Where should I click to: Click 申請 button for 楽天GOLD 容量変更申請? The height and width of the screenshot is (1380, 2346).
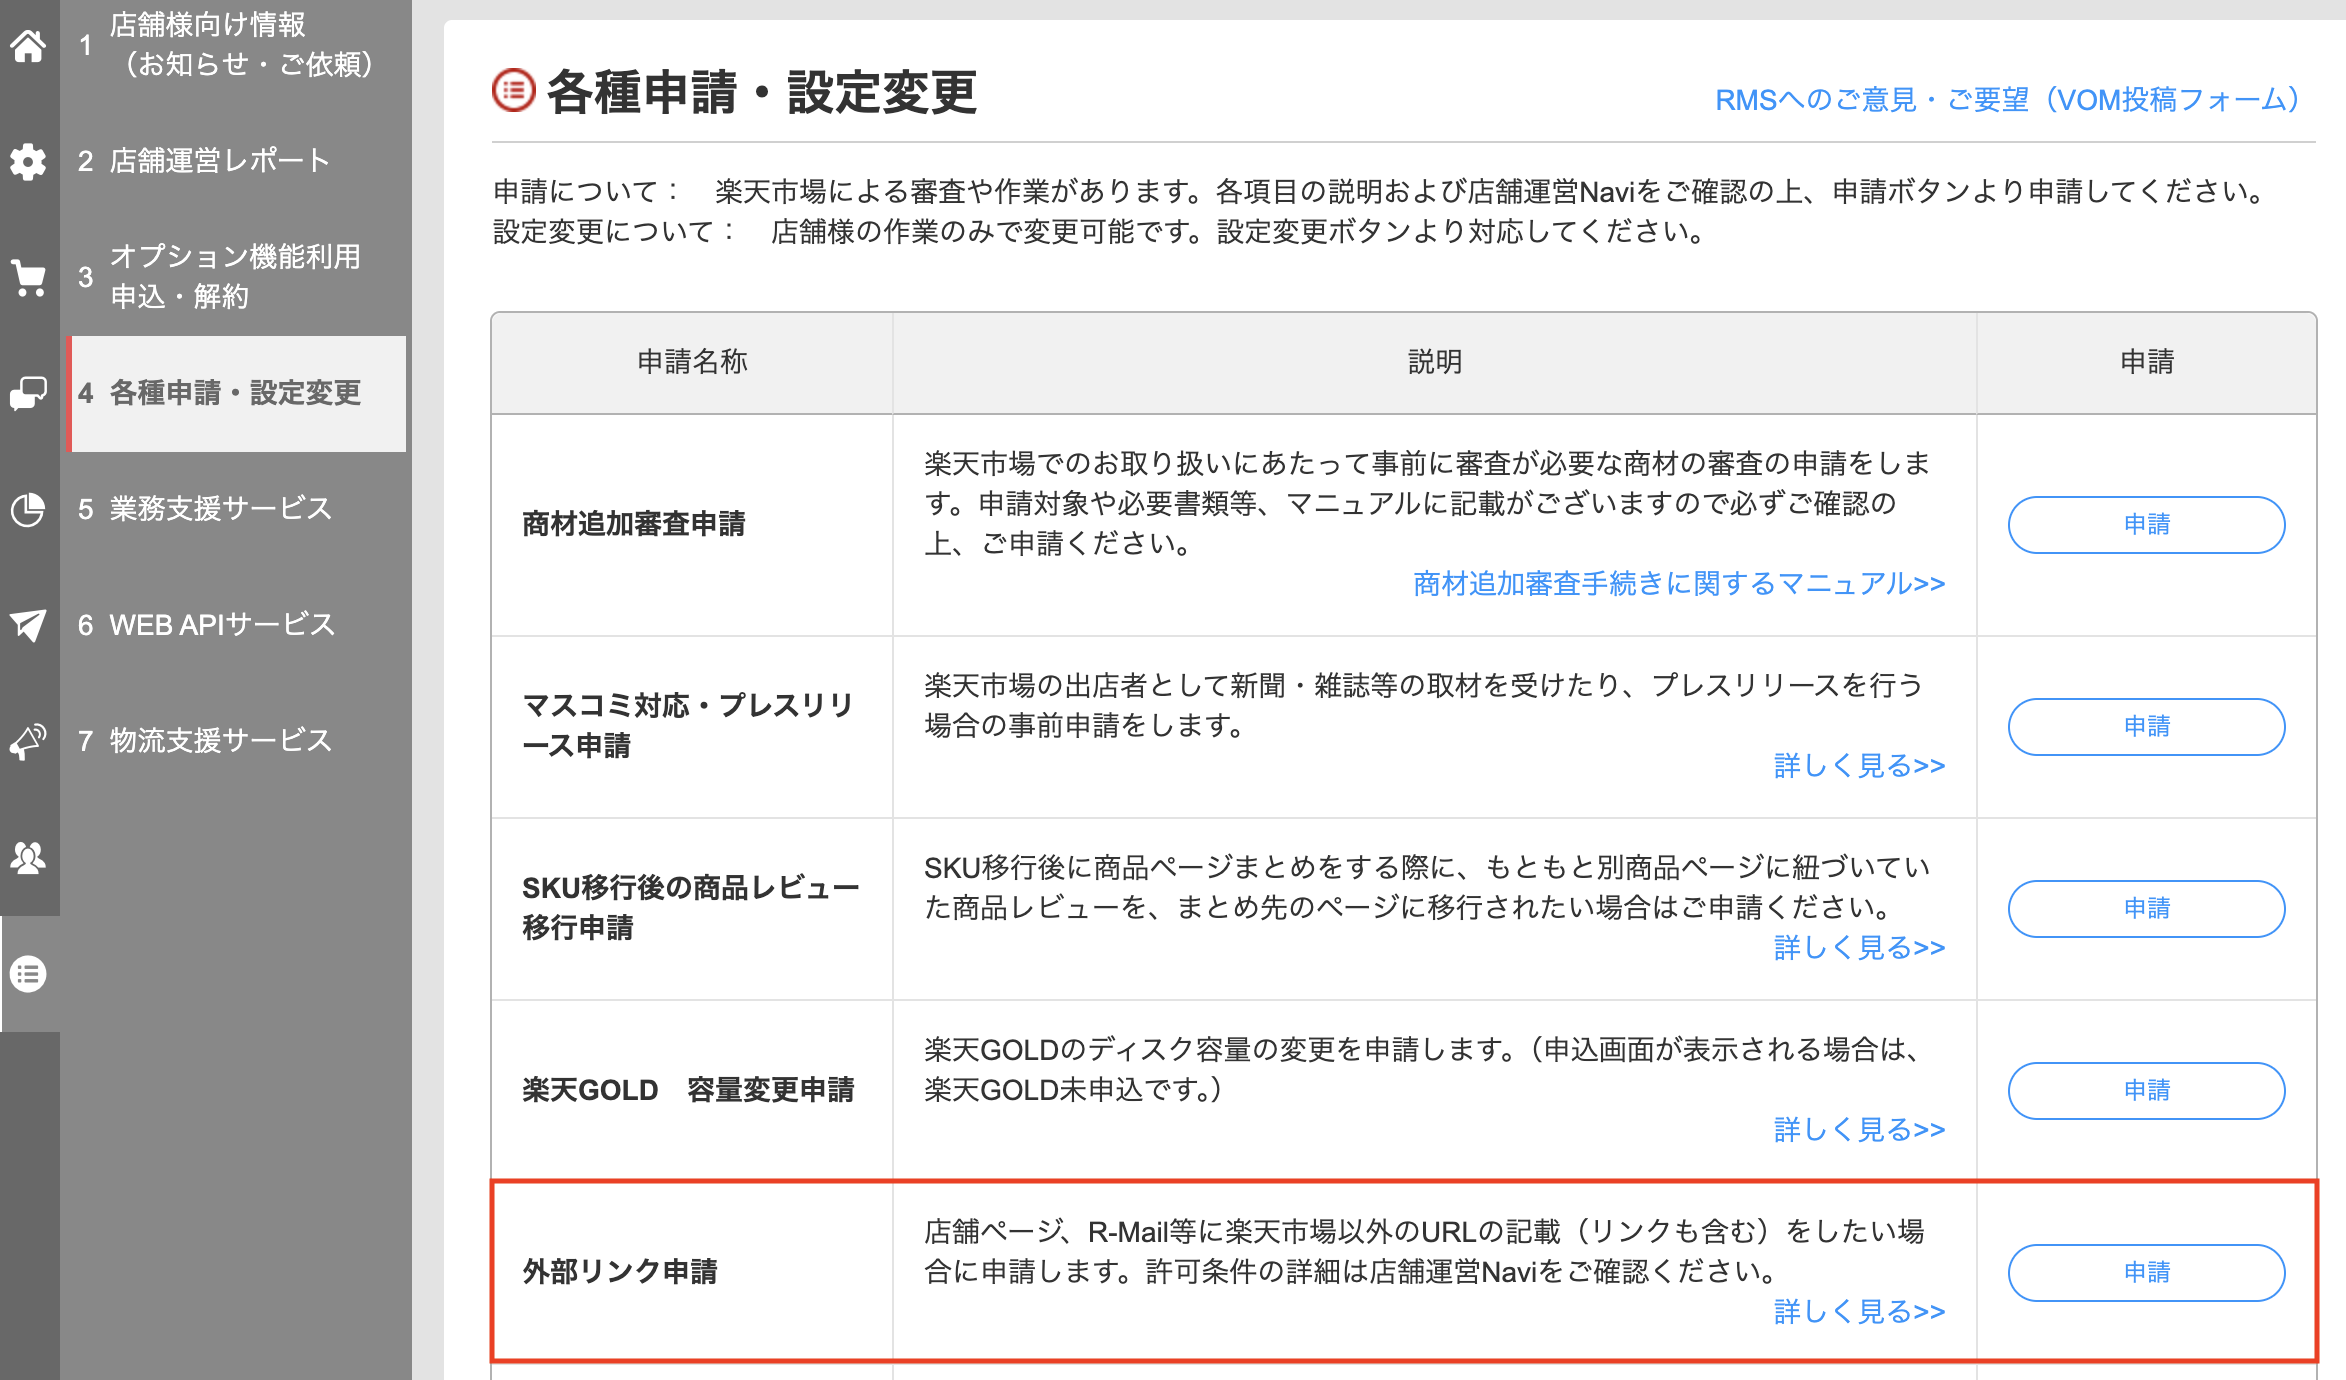[2146, 1091]
